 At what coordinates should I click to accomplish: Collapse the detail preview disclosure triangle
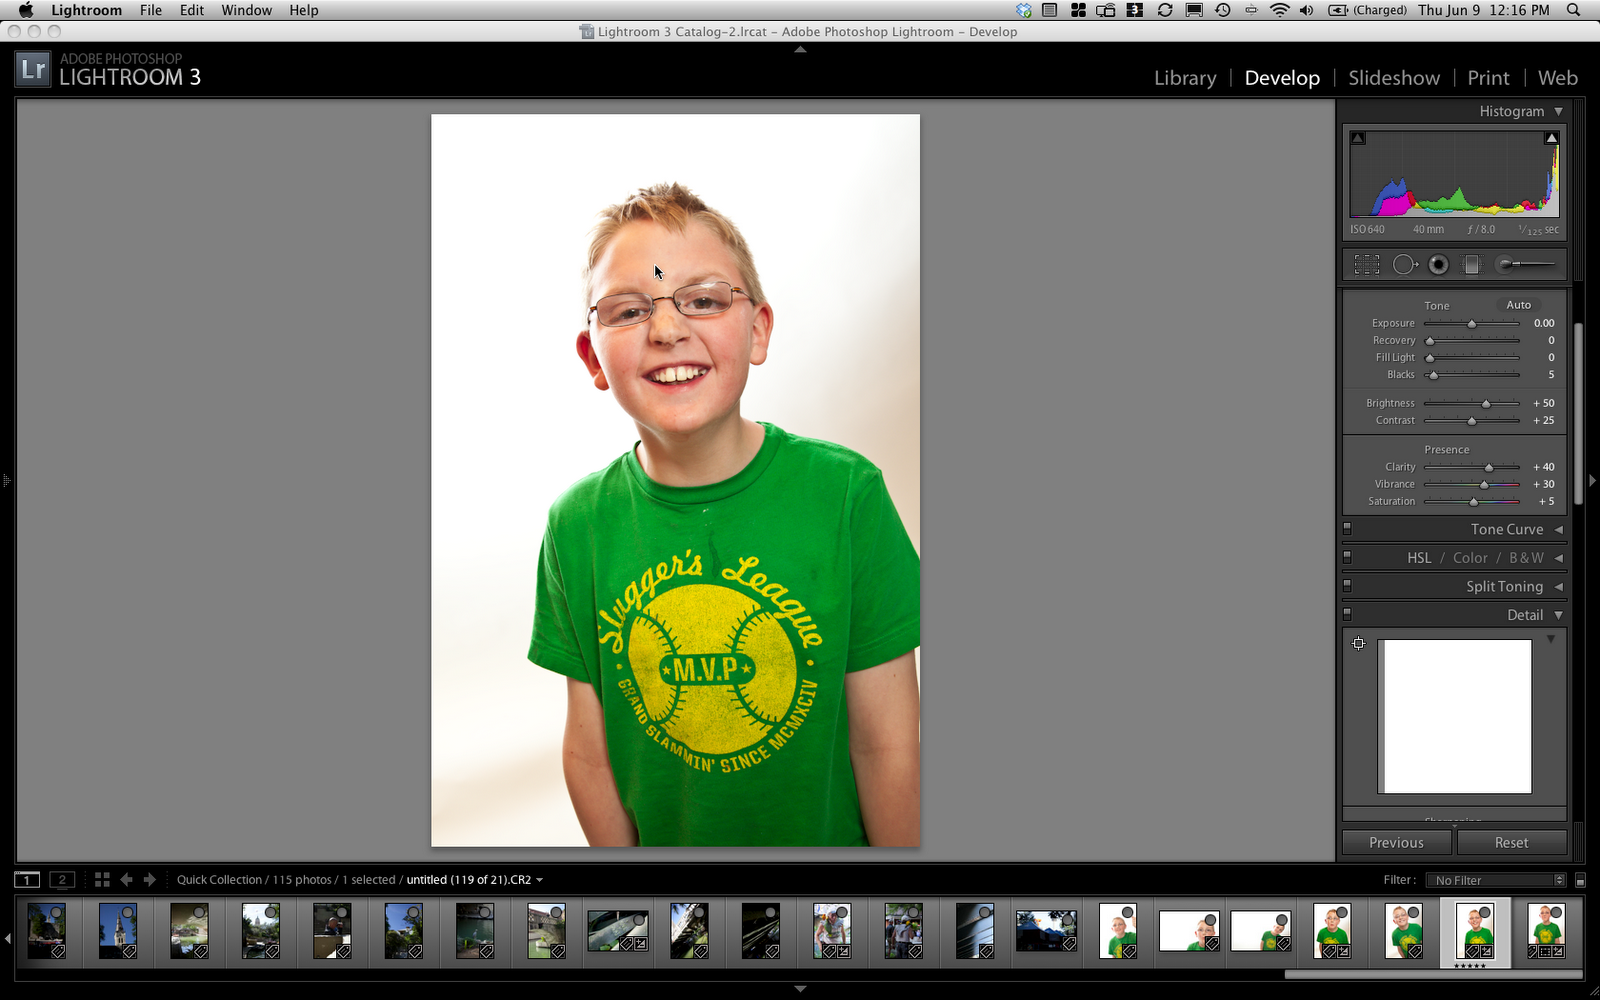pyautogui.click(x=1551, y=639)
